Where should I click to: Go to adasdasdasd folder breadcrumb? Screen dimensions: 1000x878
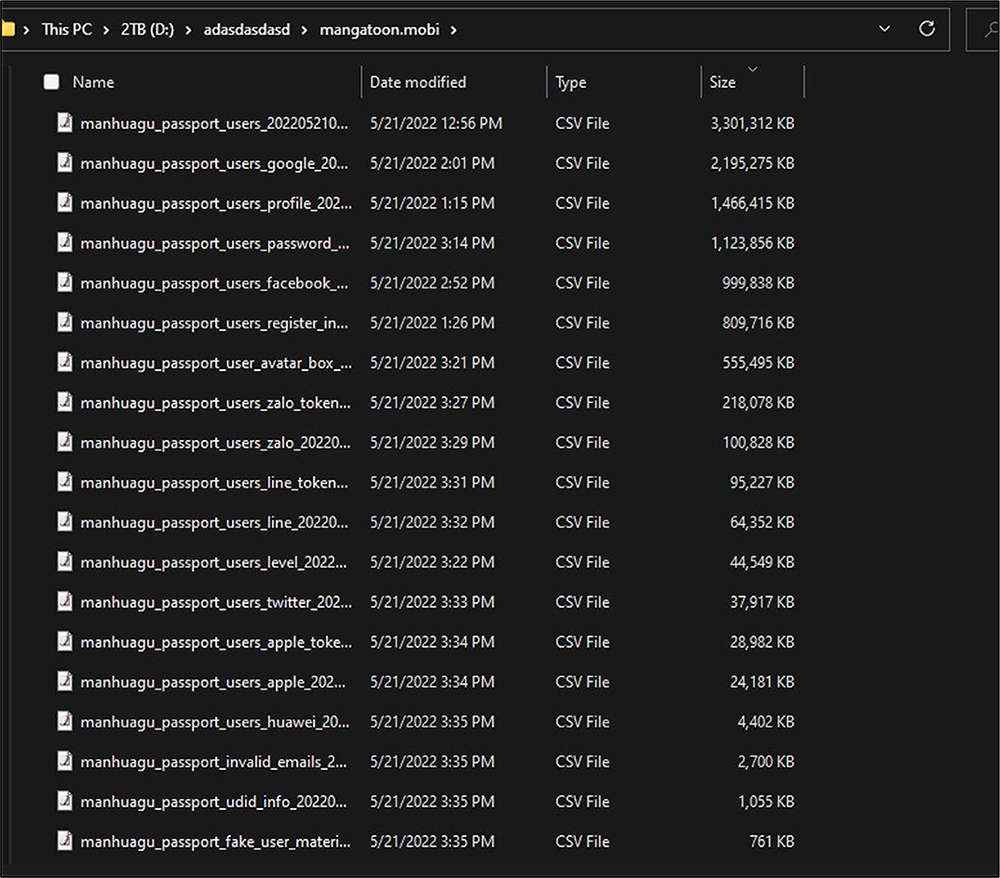click(247, 29)
